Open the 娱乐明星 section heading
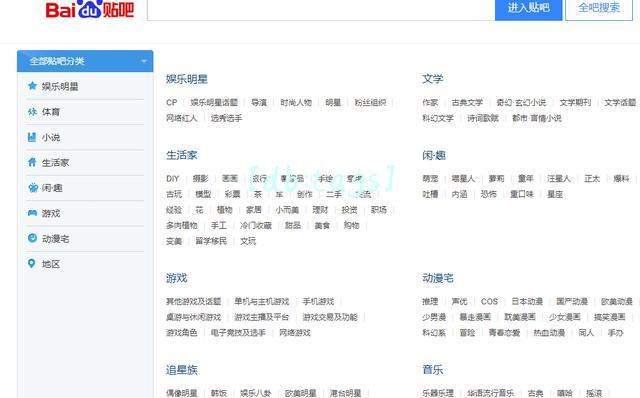The image size is (640, 398). point(187,79)
